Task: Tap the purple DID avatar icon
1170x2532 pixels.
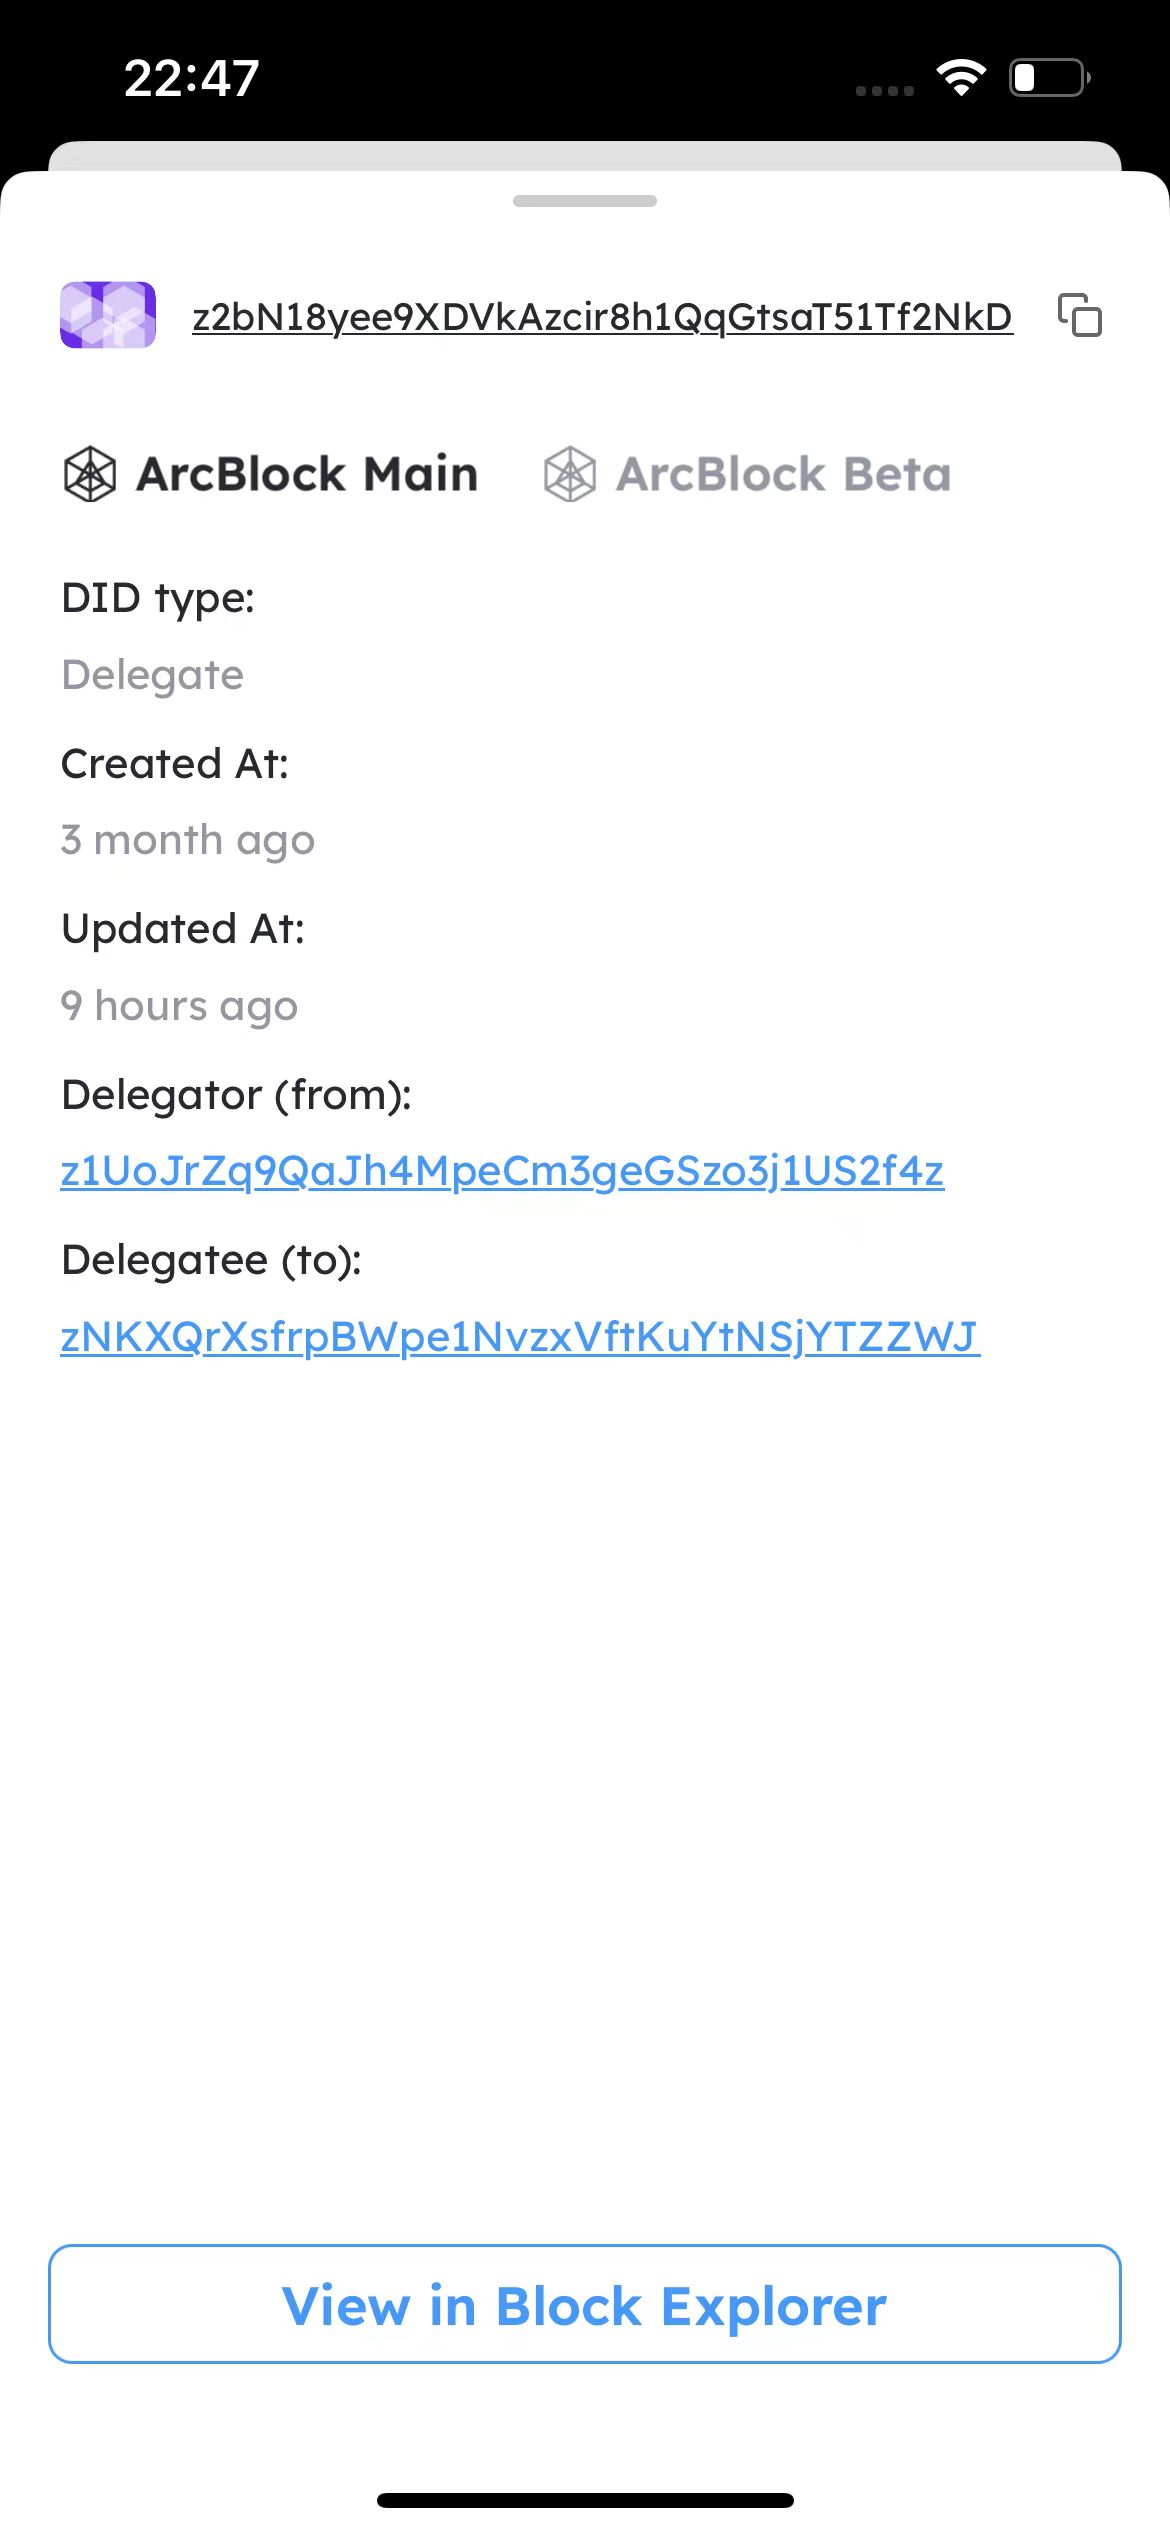Action: click(x=108, y=315)
